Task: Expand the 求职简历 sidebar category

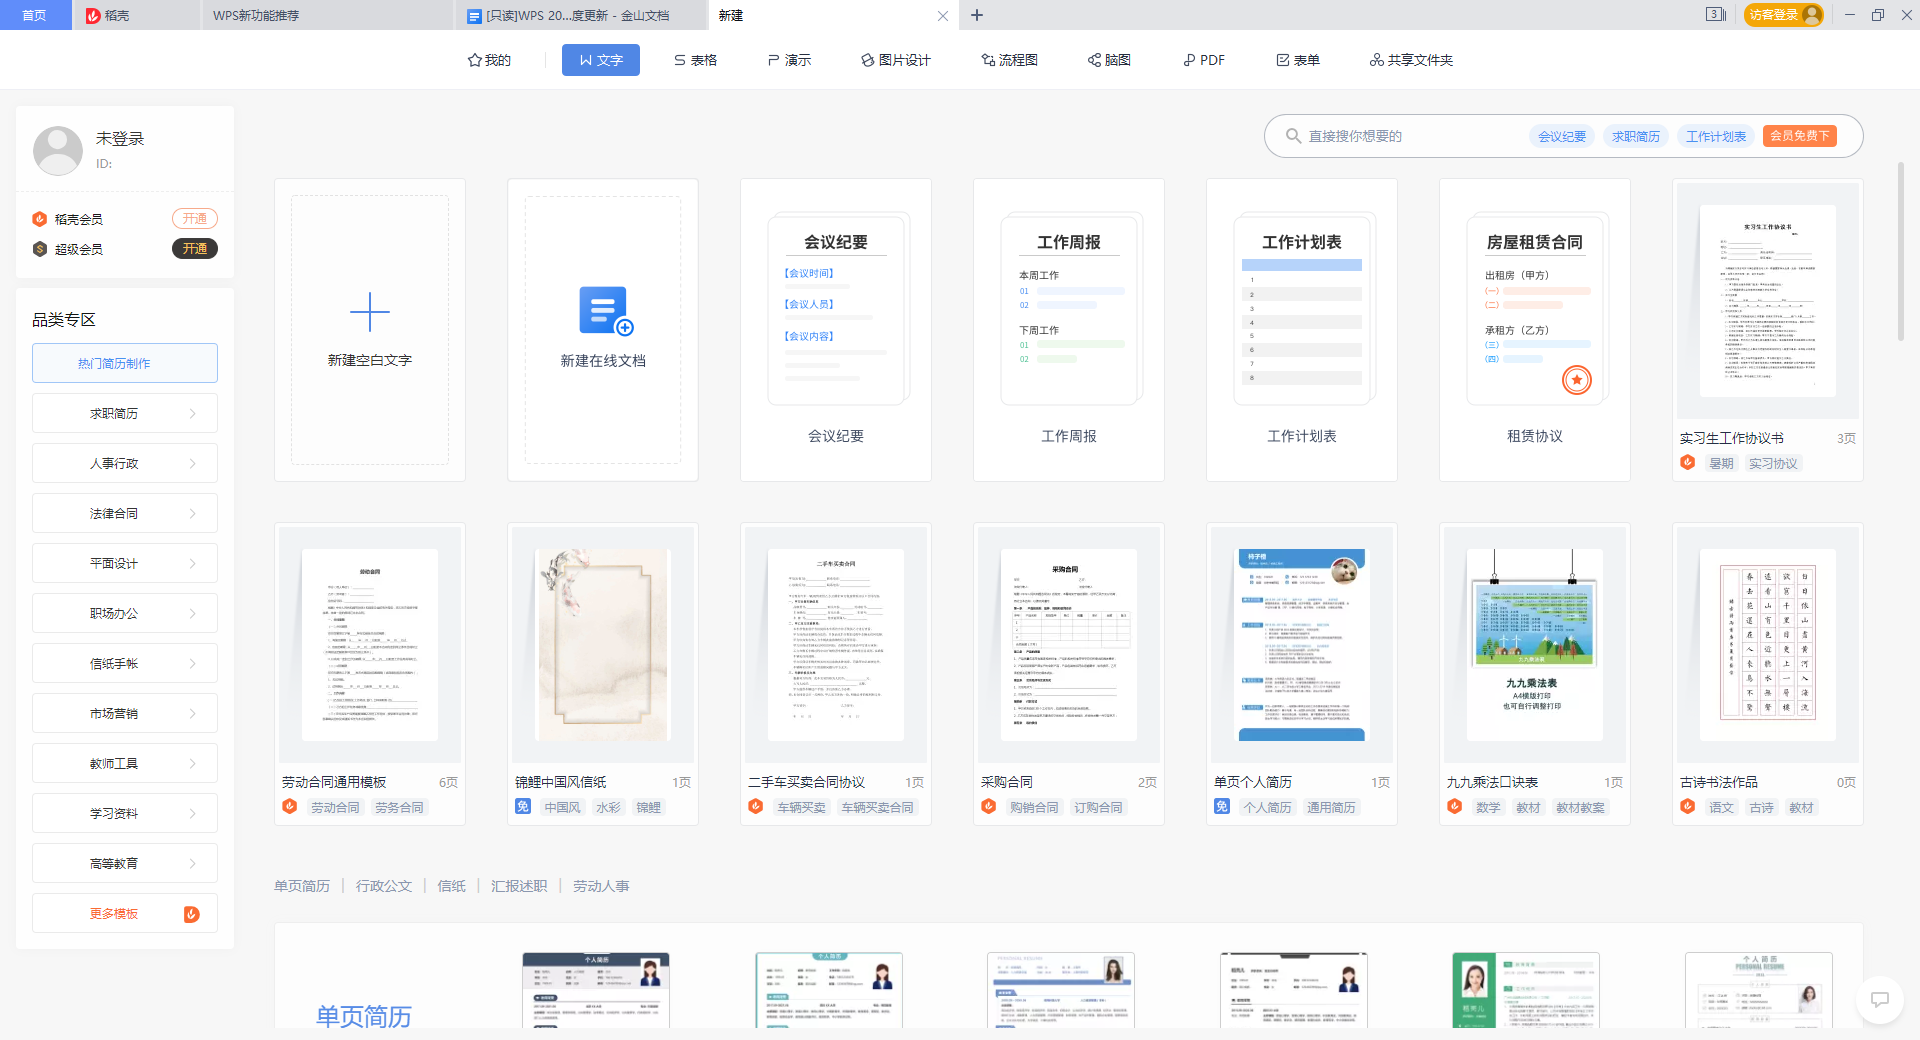Action: (x=124, y=413)
